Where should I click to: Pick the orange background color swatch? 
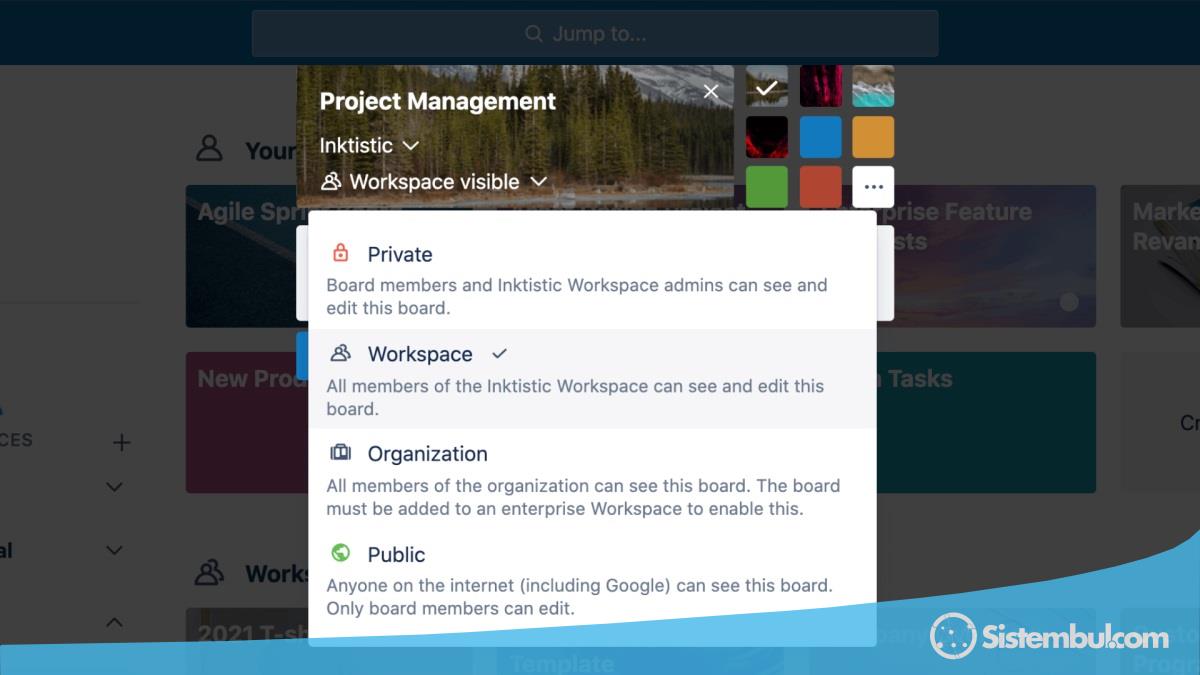tap(873, 137)
